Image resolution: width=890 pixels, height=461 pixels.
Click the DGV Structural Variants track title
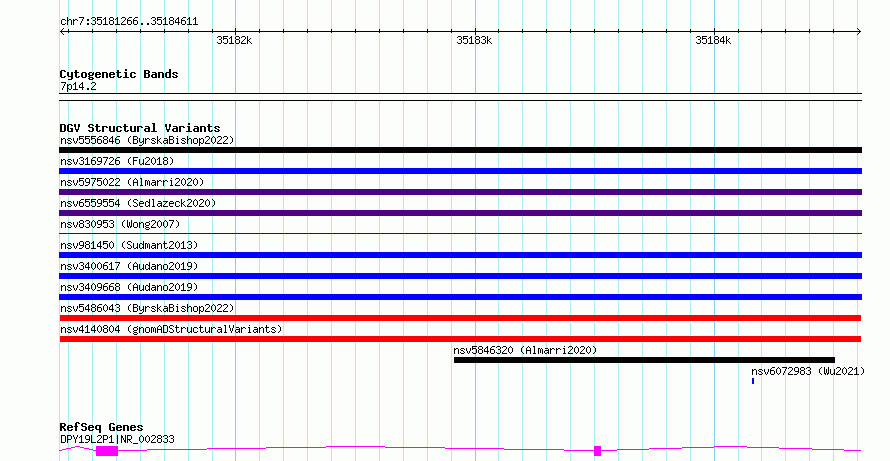[140, 128]
